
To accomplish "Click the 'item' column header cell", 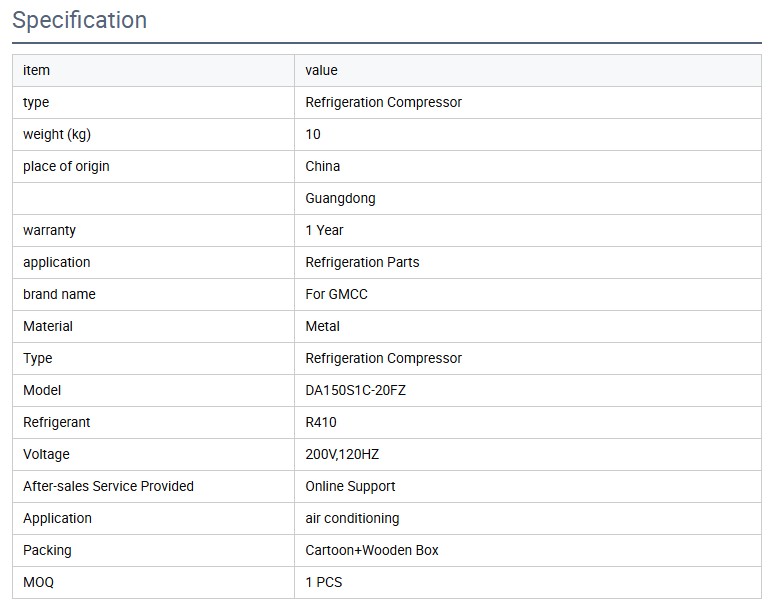I will coord(36,70).
